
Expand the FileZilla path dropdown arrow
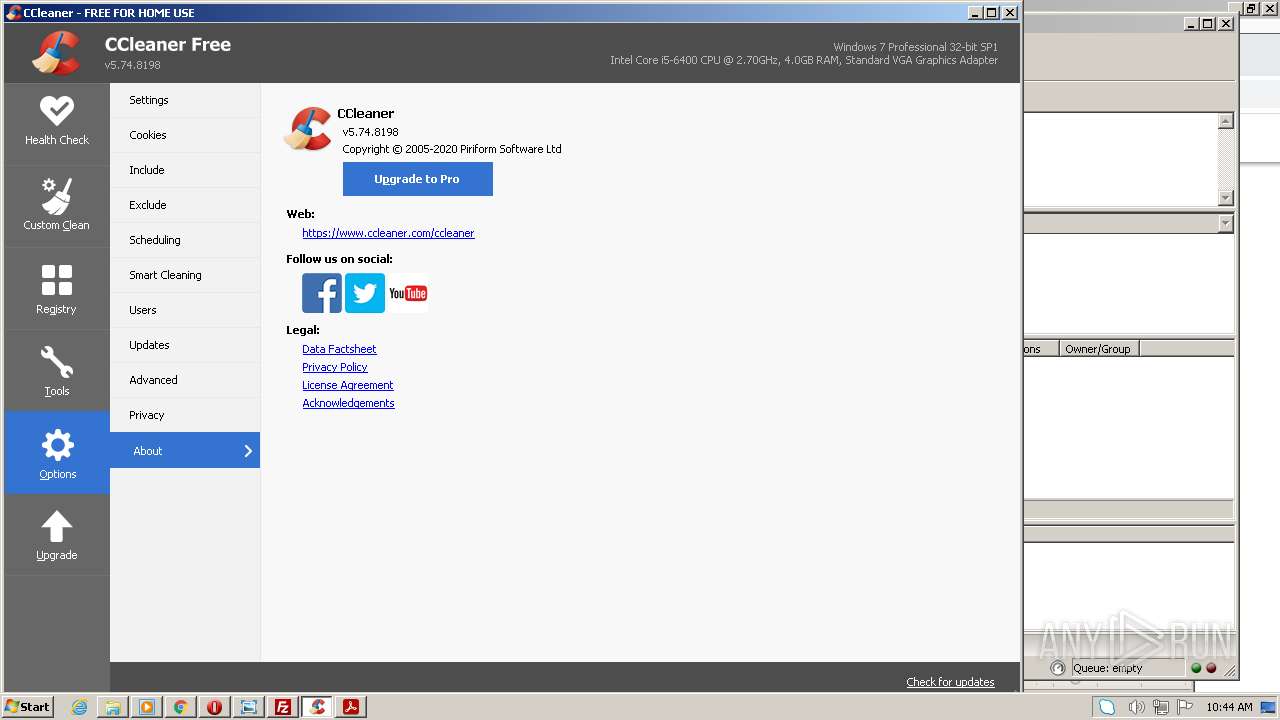(1226, 224)
